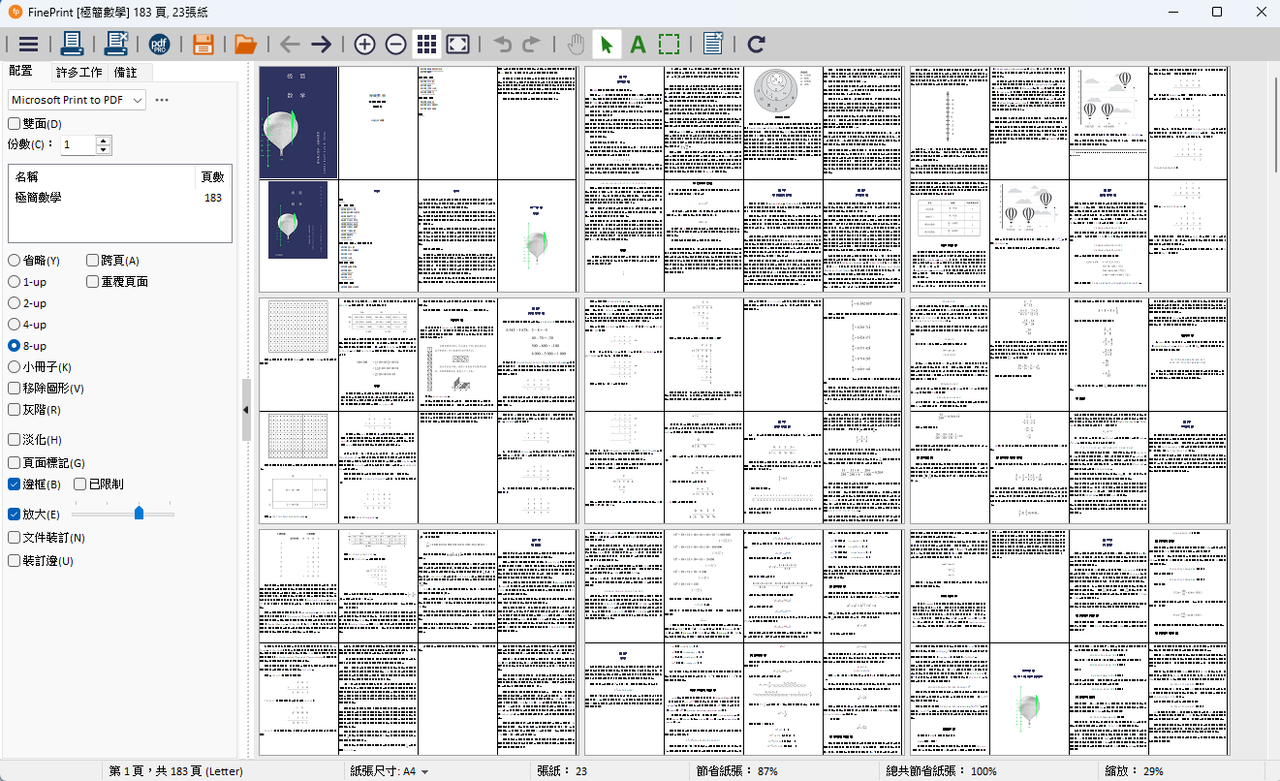Open the 紙張尺寸 A4 paper size dropdown
1280x781 pixels.
click(x=389, y=771)
